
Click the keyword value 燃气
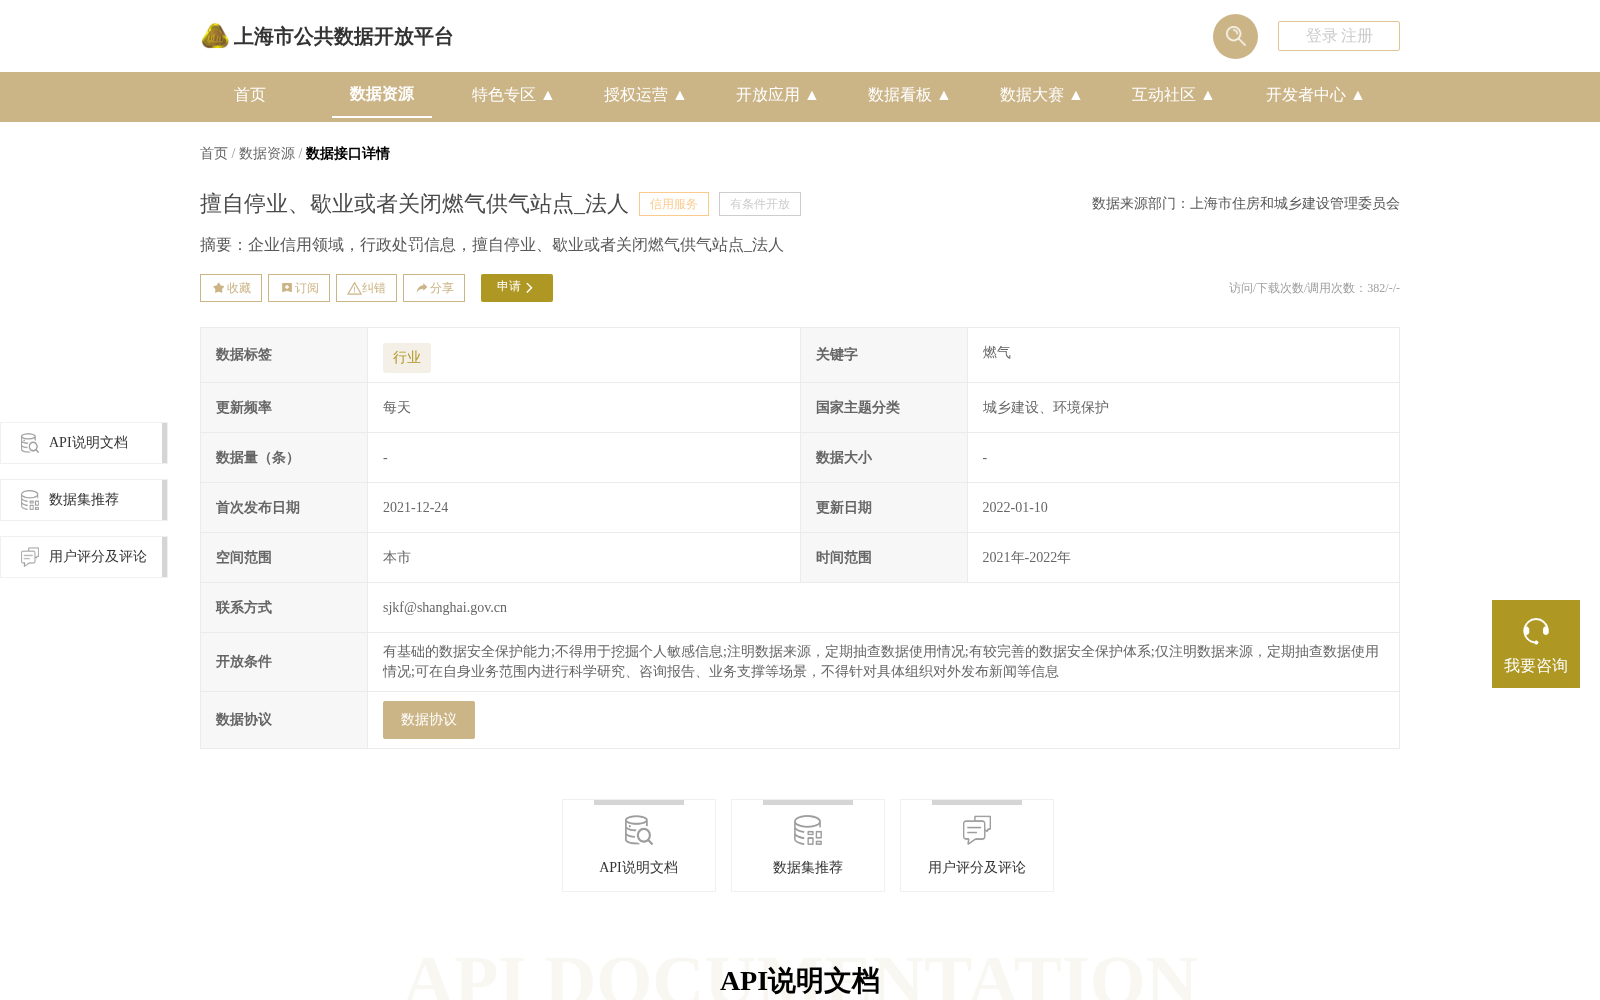point(997,353)
